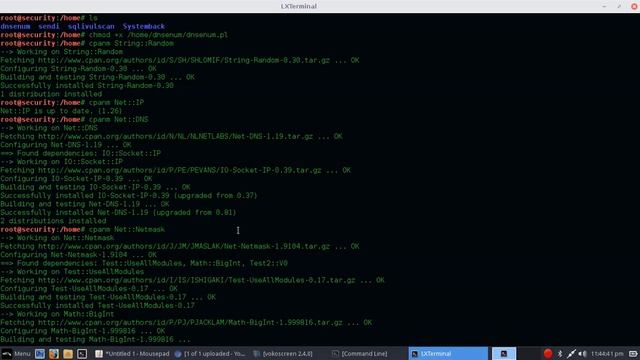This screenshot has width=640, height=360.
Task: Click the 'sqlivulscan' directory name
Action: click(x=91, y=26)
